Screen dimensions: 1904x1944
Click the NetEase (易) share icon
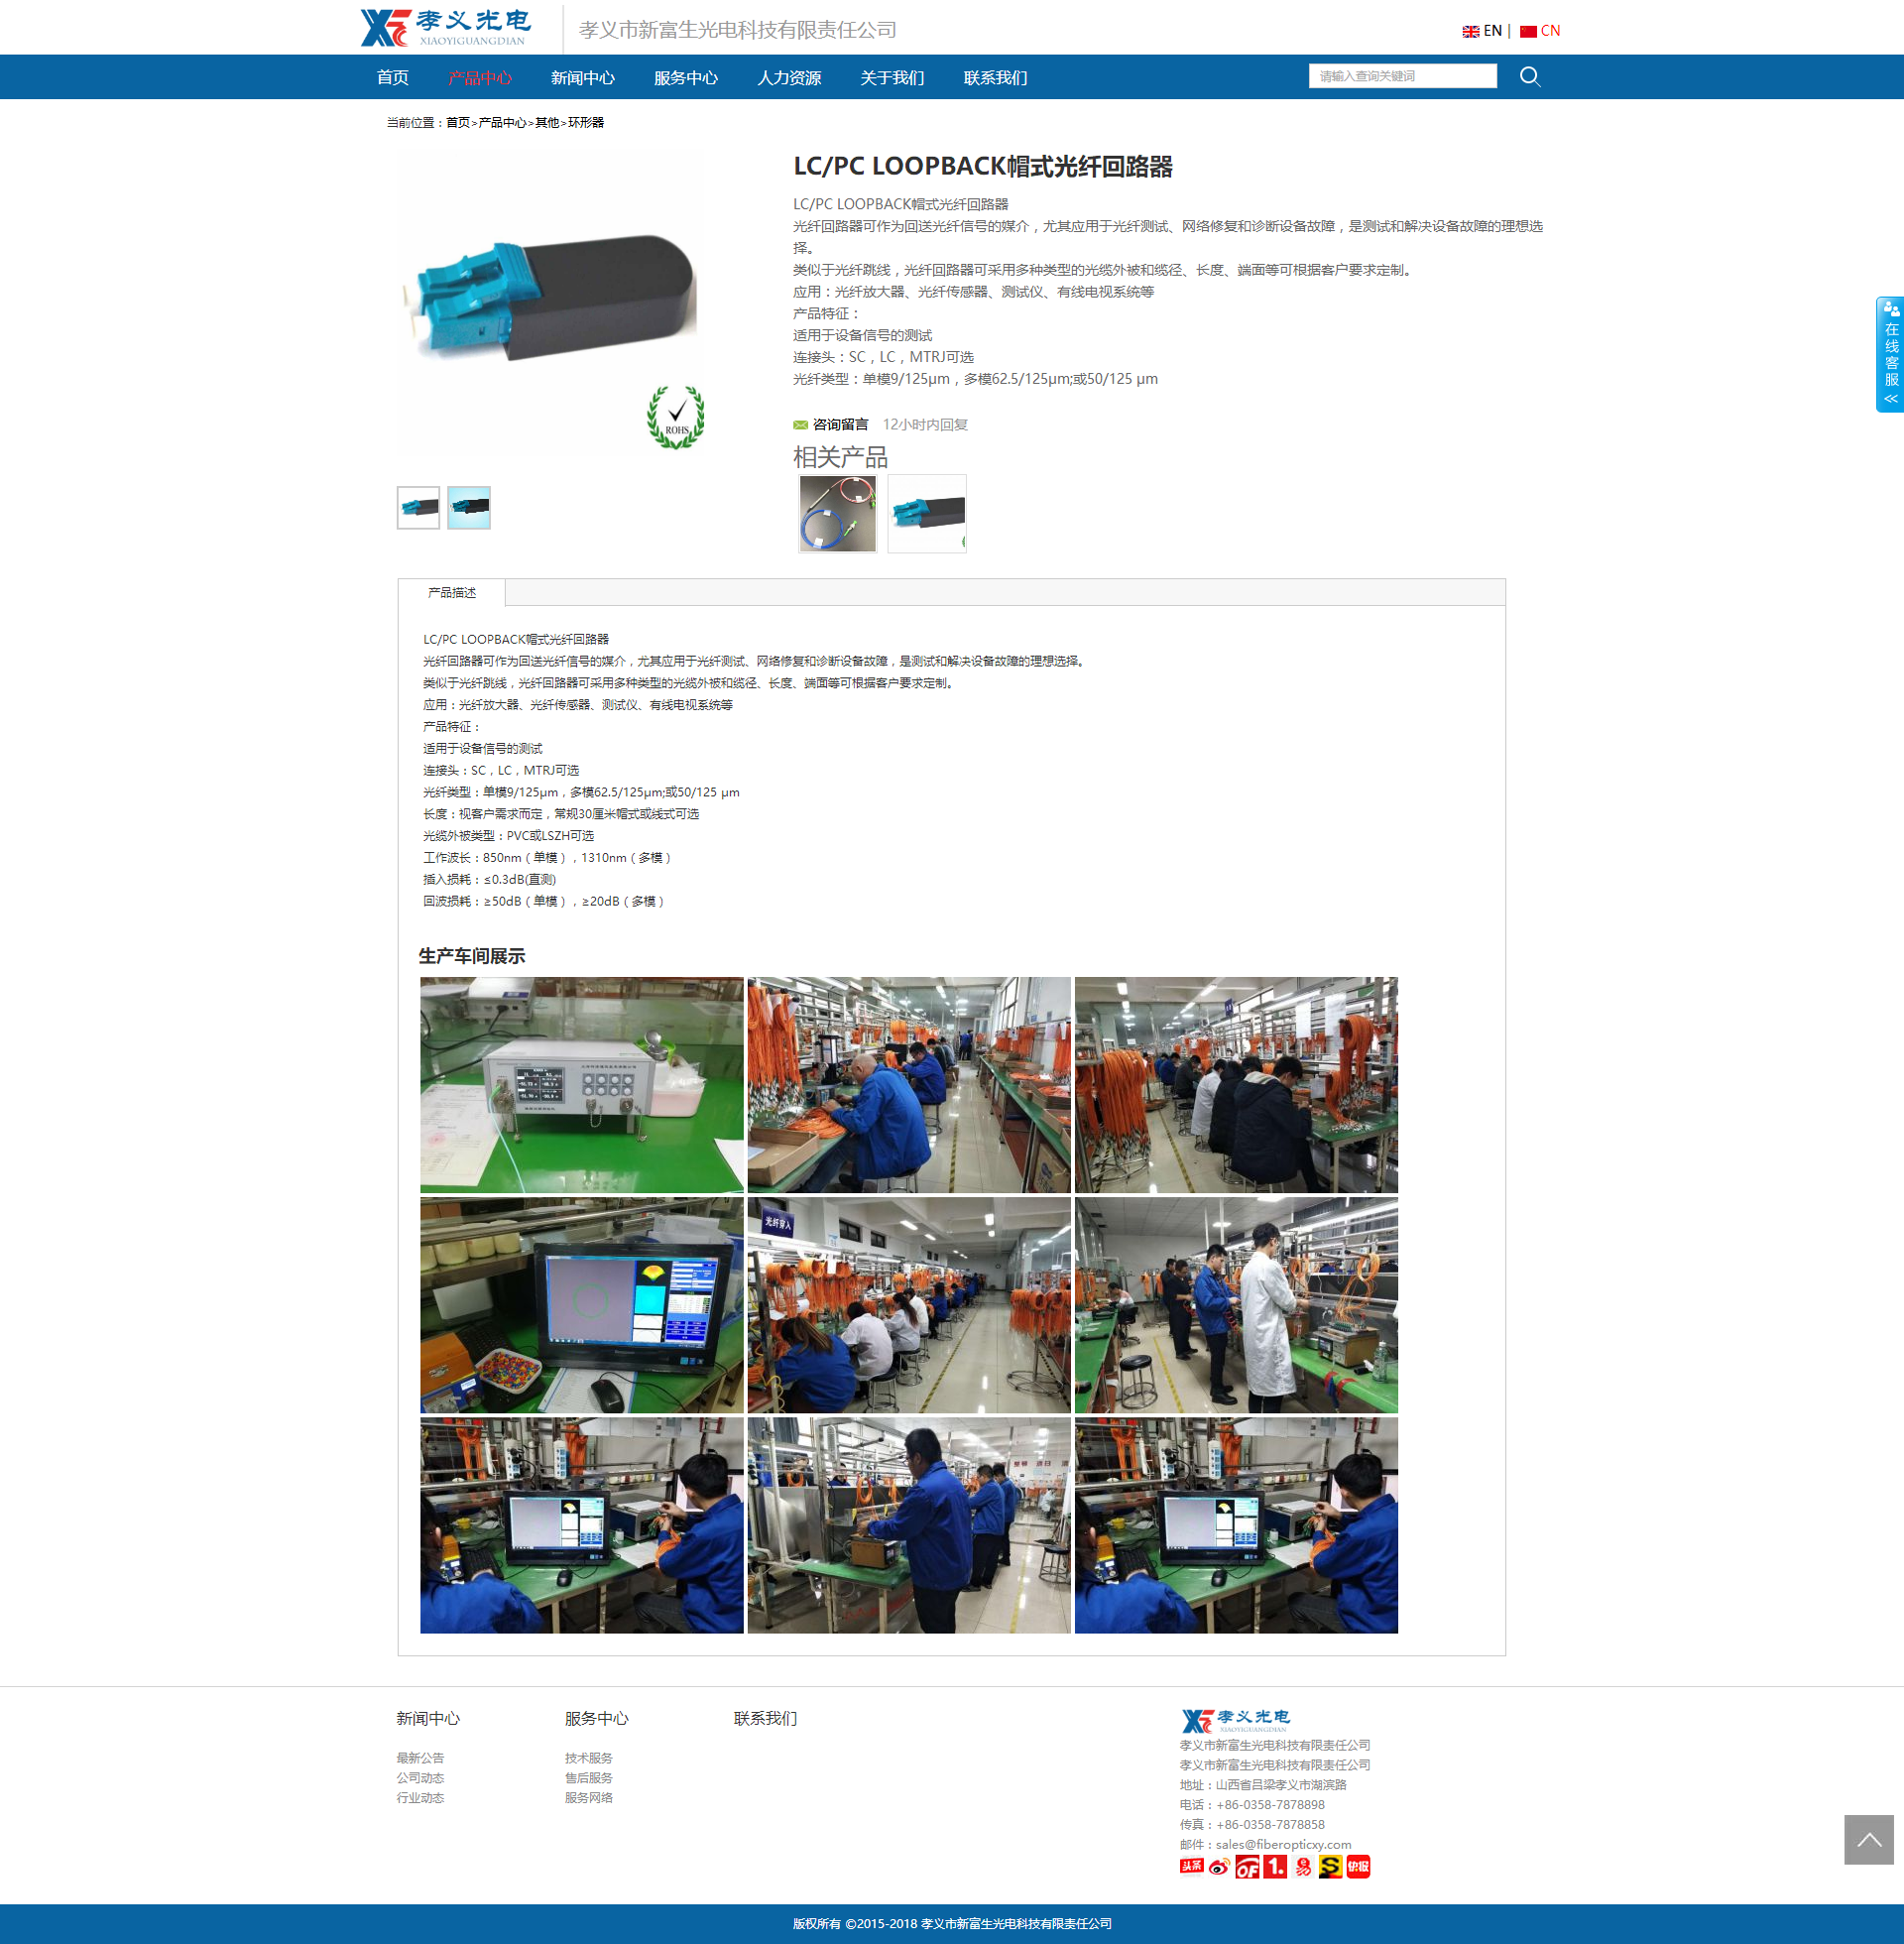[1303, 1866]
